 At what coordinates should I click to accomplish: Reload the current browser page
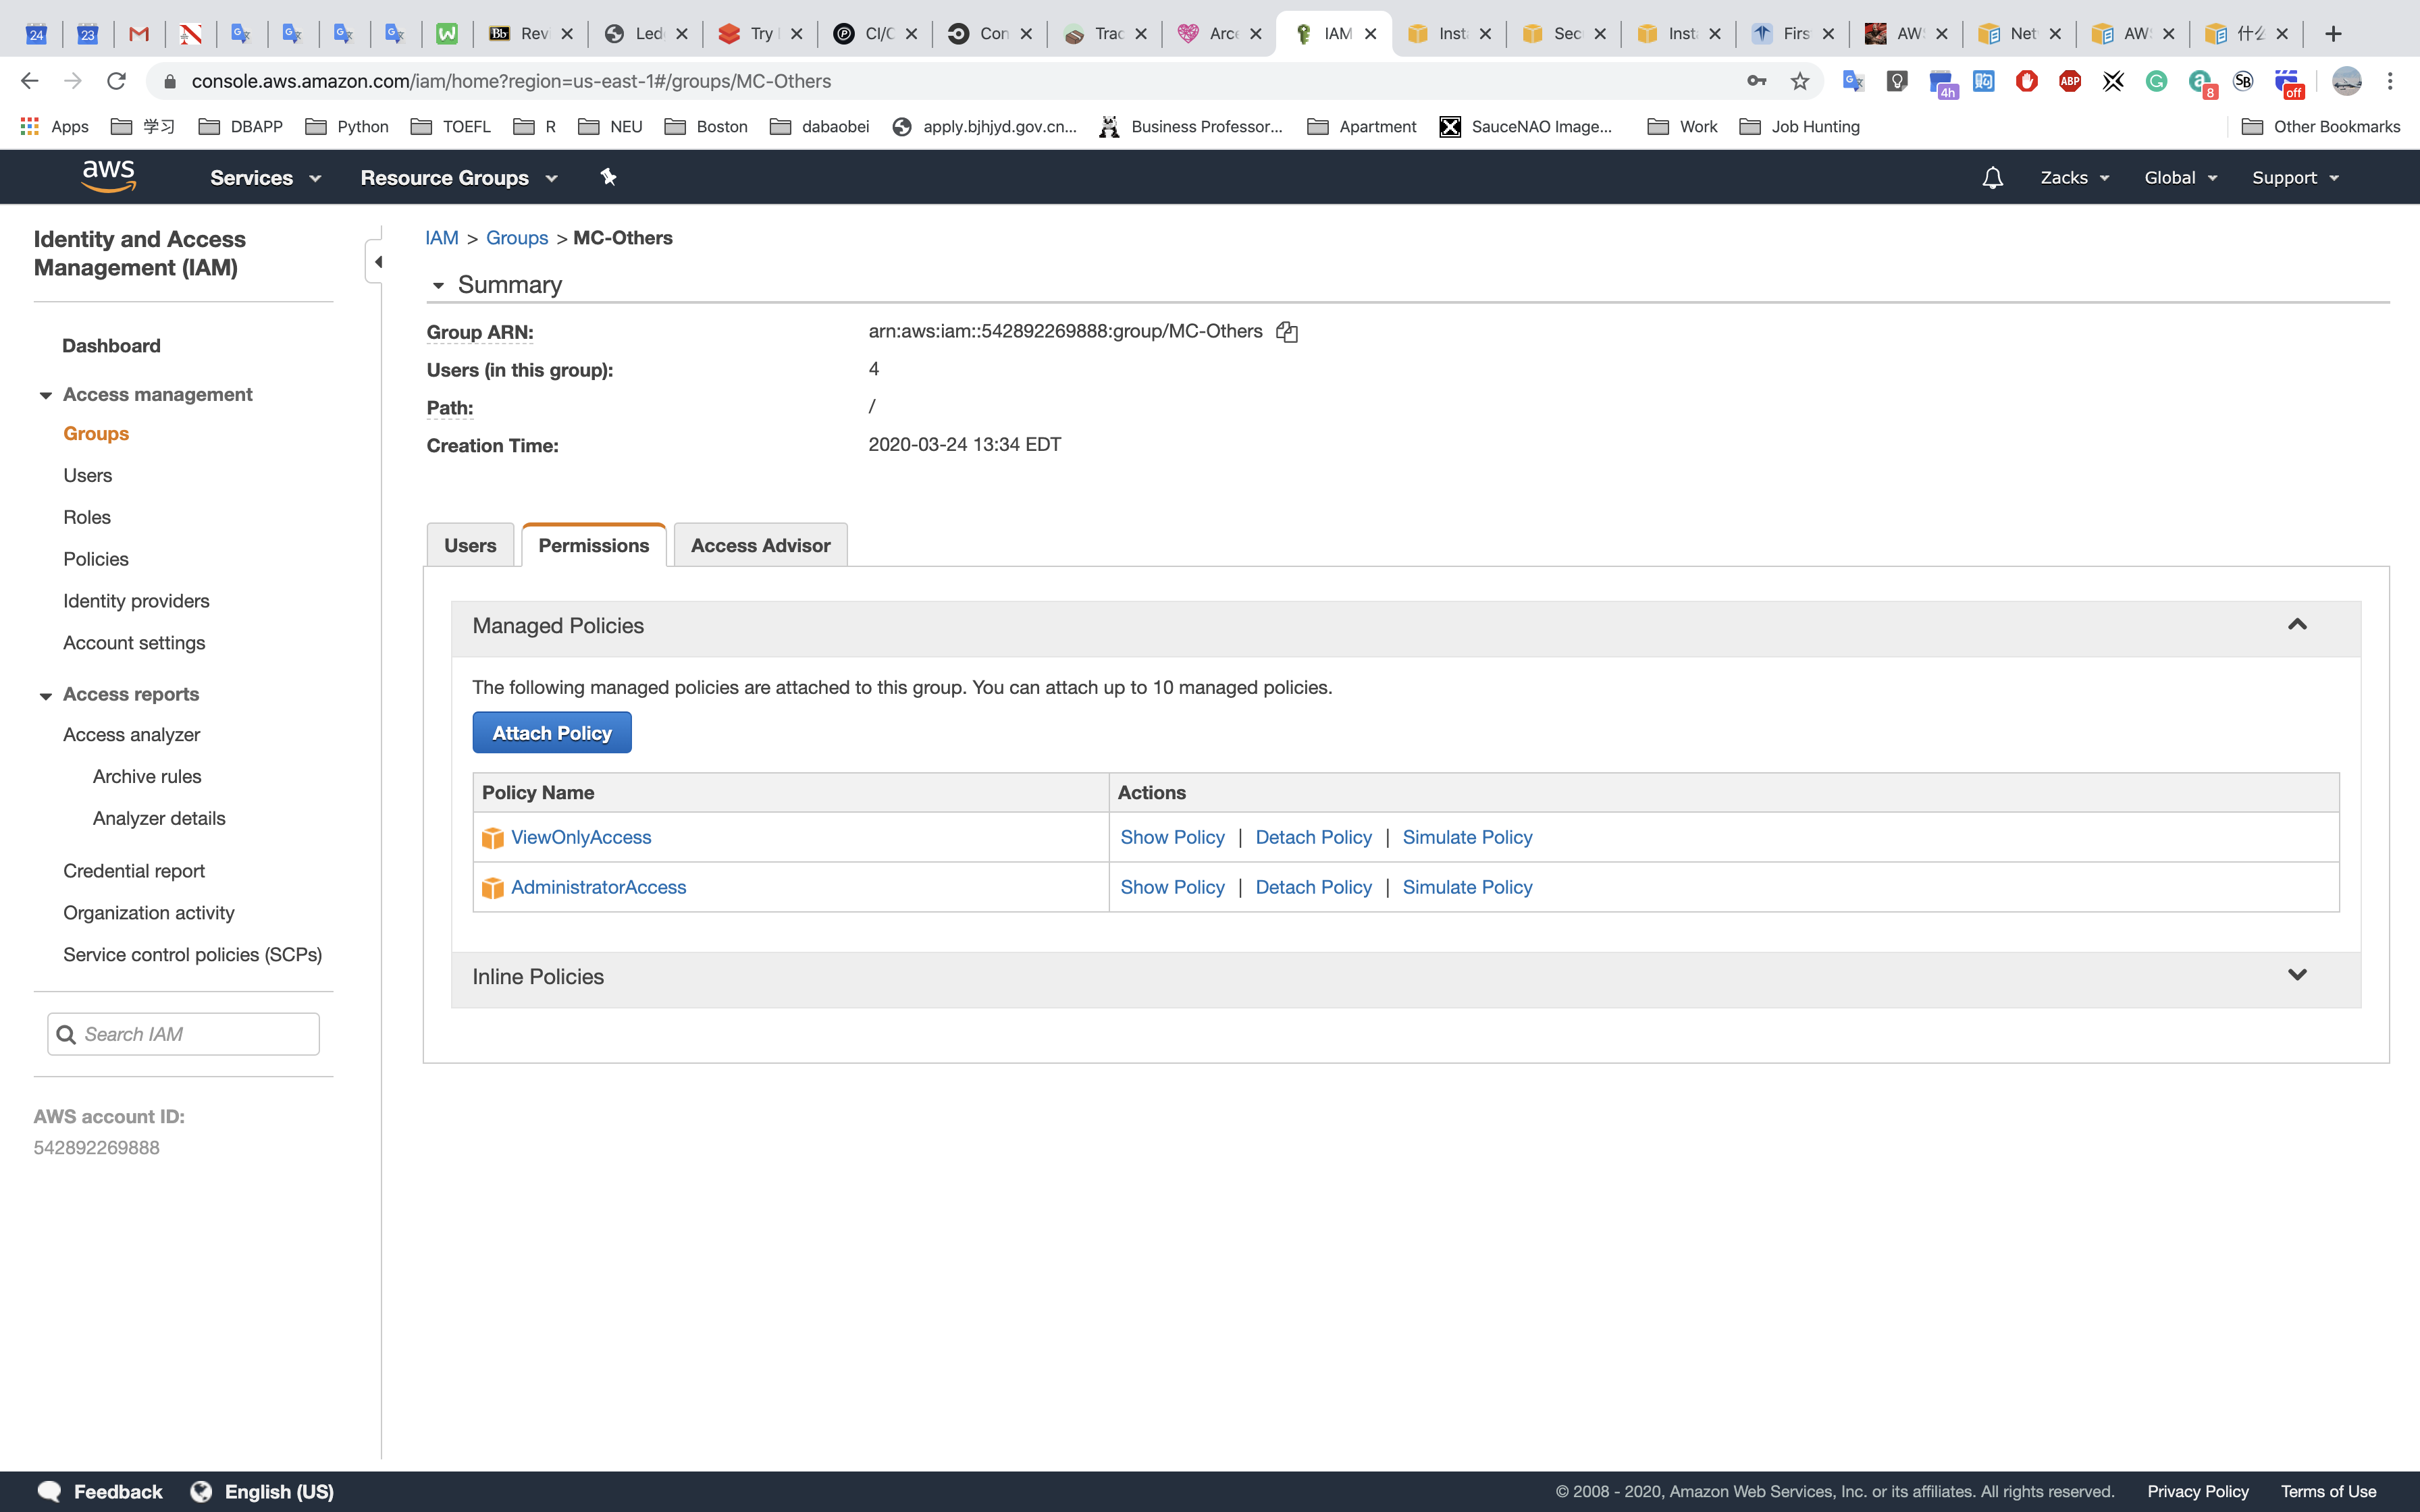[116, 81]
